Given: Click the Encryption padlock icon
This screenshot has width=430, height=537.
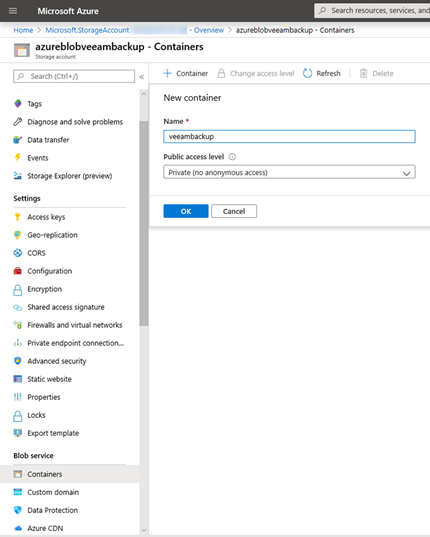Looking at the screenshot, I should 17,289.
